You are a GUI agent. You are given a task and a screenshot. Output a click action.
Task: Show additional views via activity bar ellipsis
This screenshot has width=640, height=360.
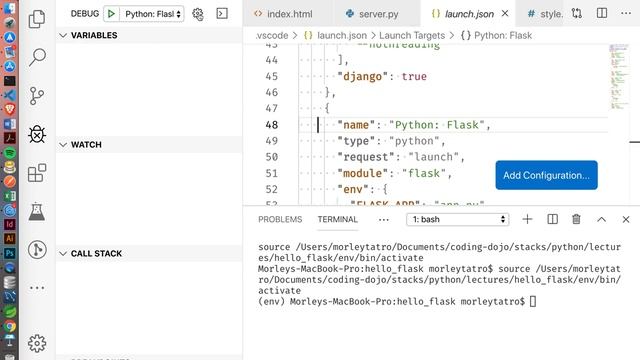(37, 288)
